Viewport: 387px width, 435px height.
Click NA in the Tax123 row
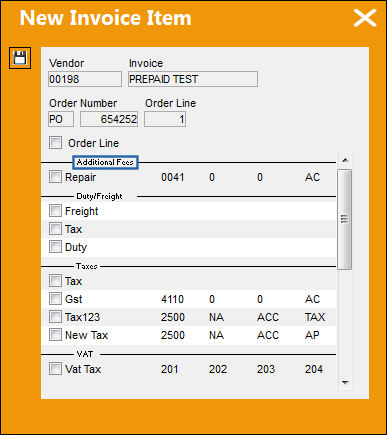(216, 317)
